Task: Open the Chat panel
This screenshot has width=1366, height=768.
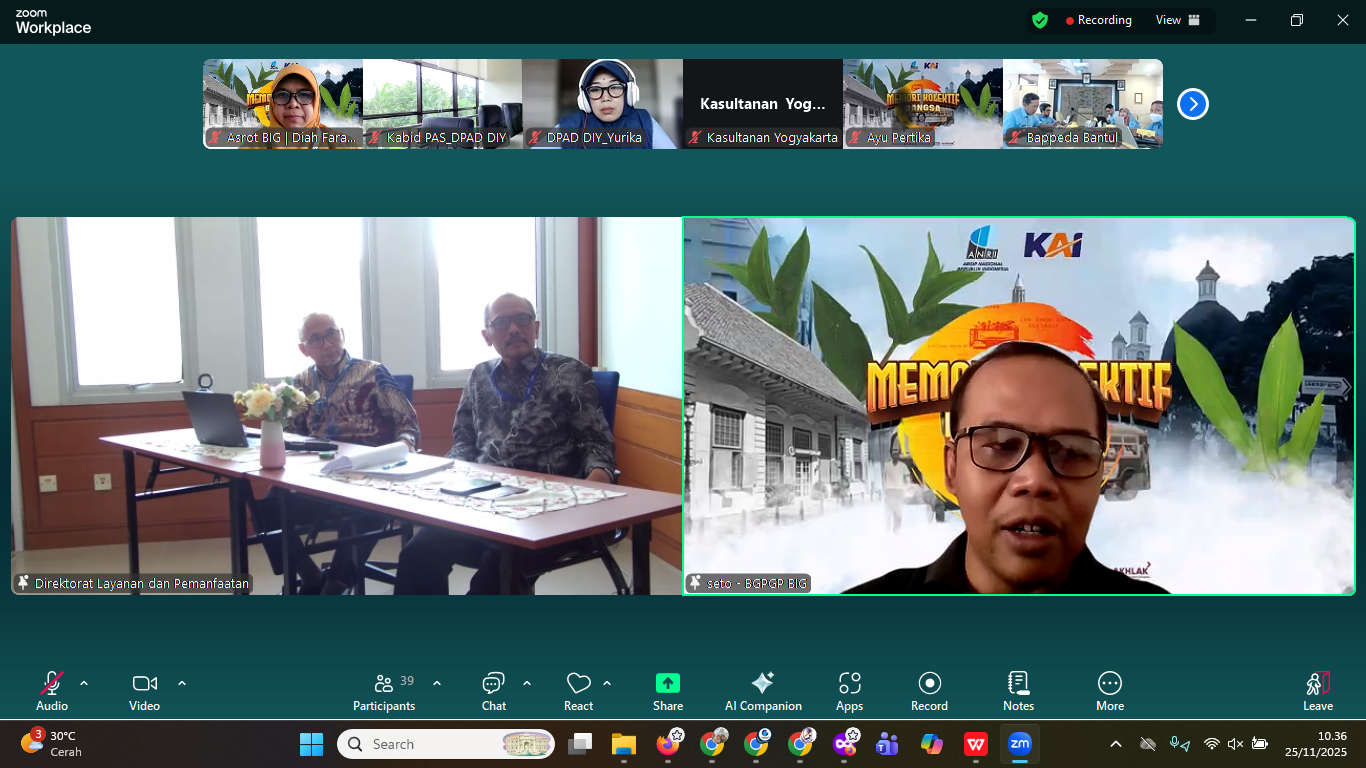Action: click(x=494, y=691)
